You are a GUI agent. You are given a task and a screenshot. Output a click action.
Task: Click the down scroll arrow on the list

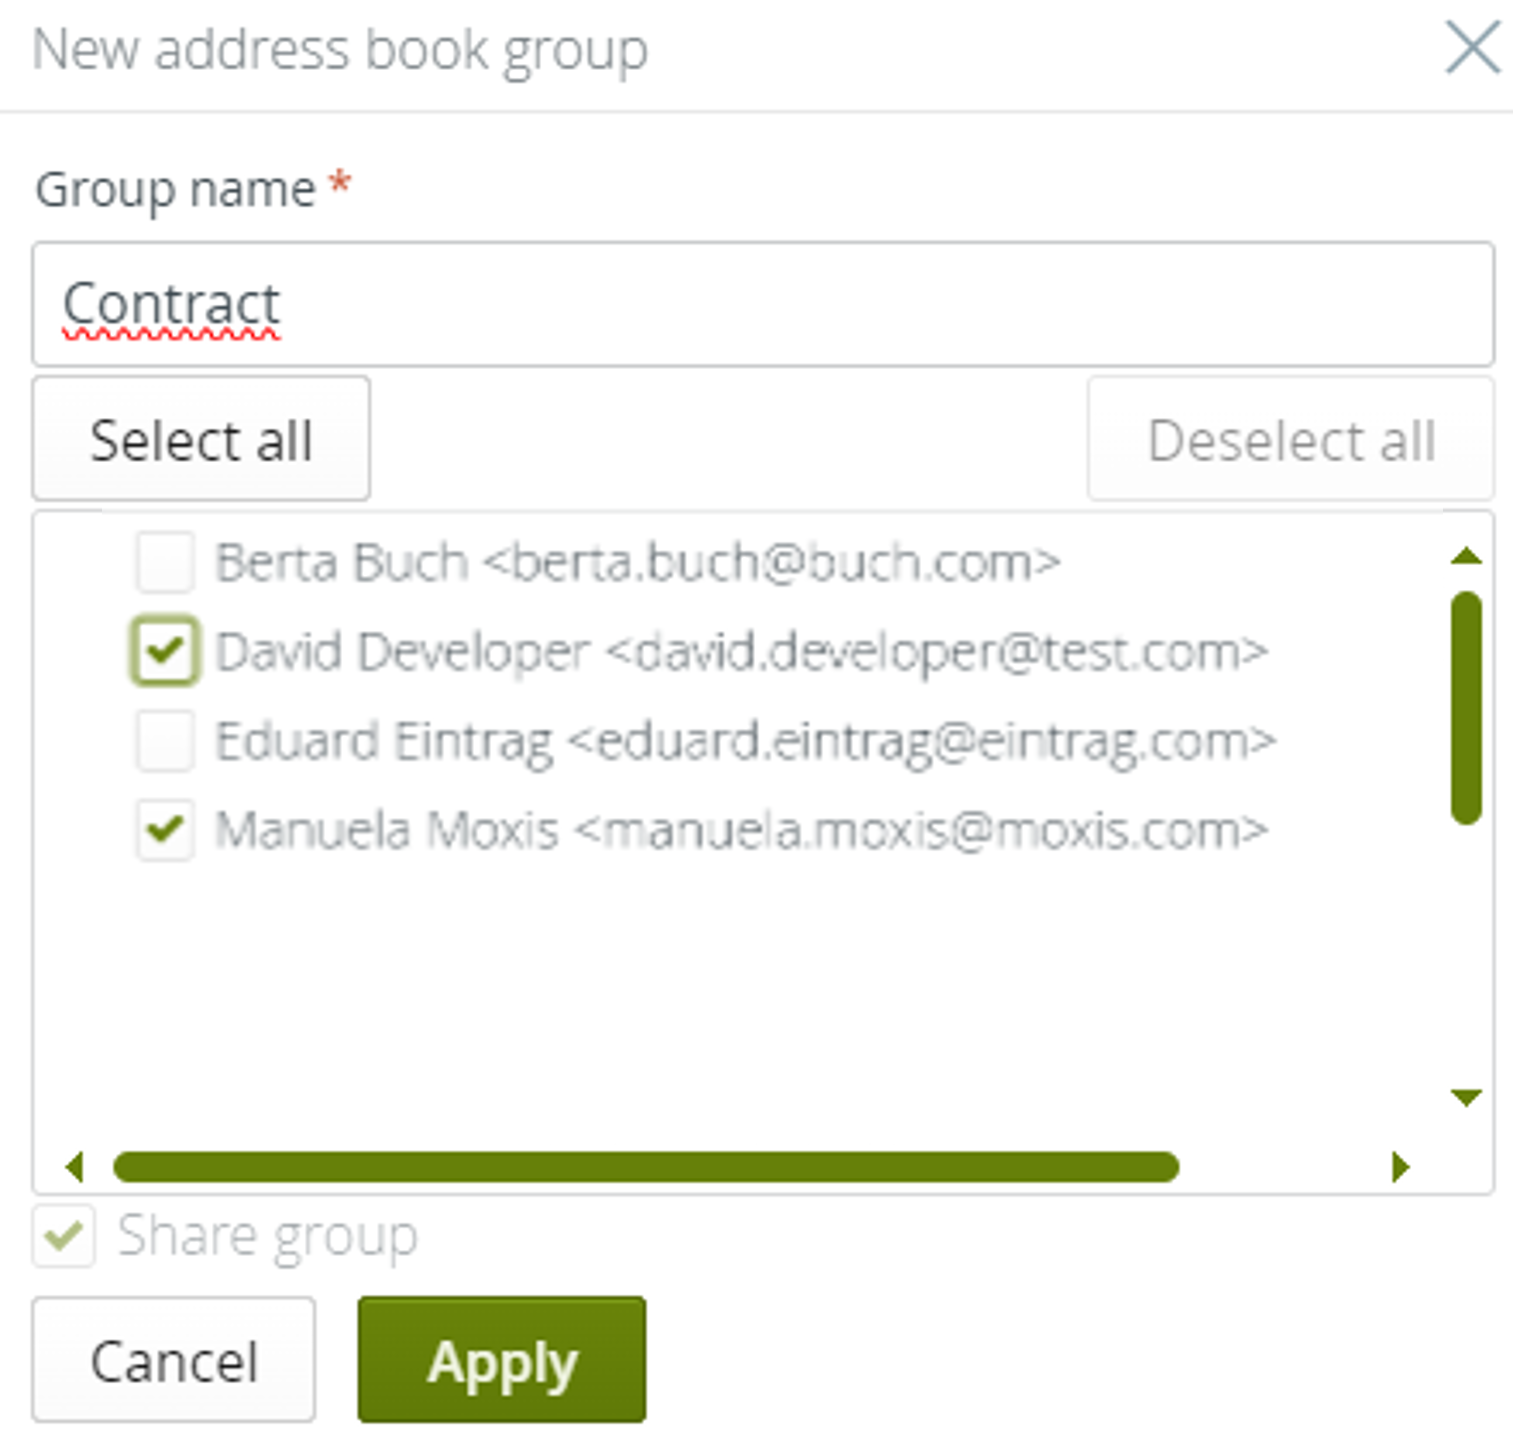tap(1465, 1097)
